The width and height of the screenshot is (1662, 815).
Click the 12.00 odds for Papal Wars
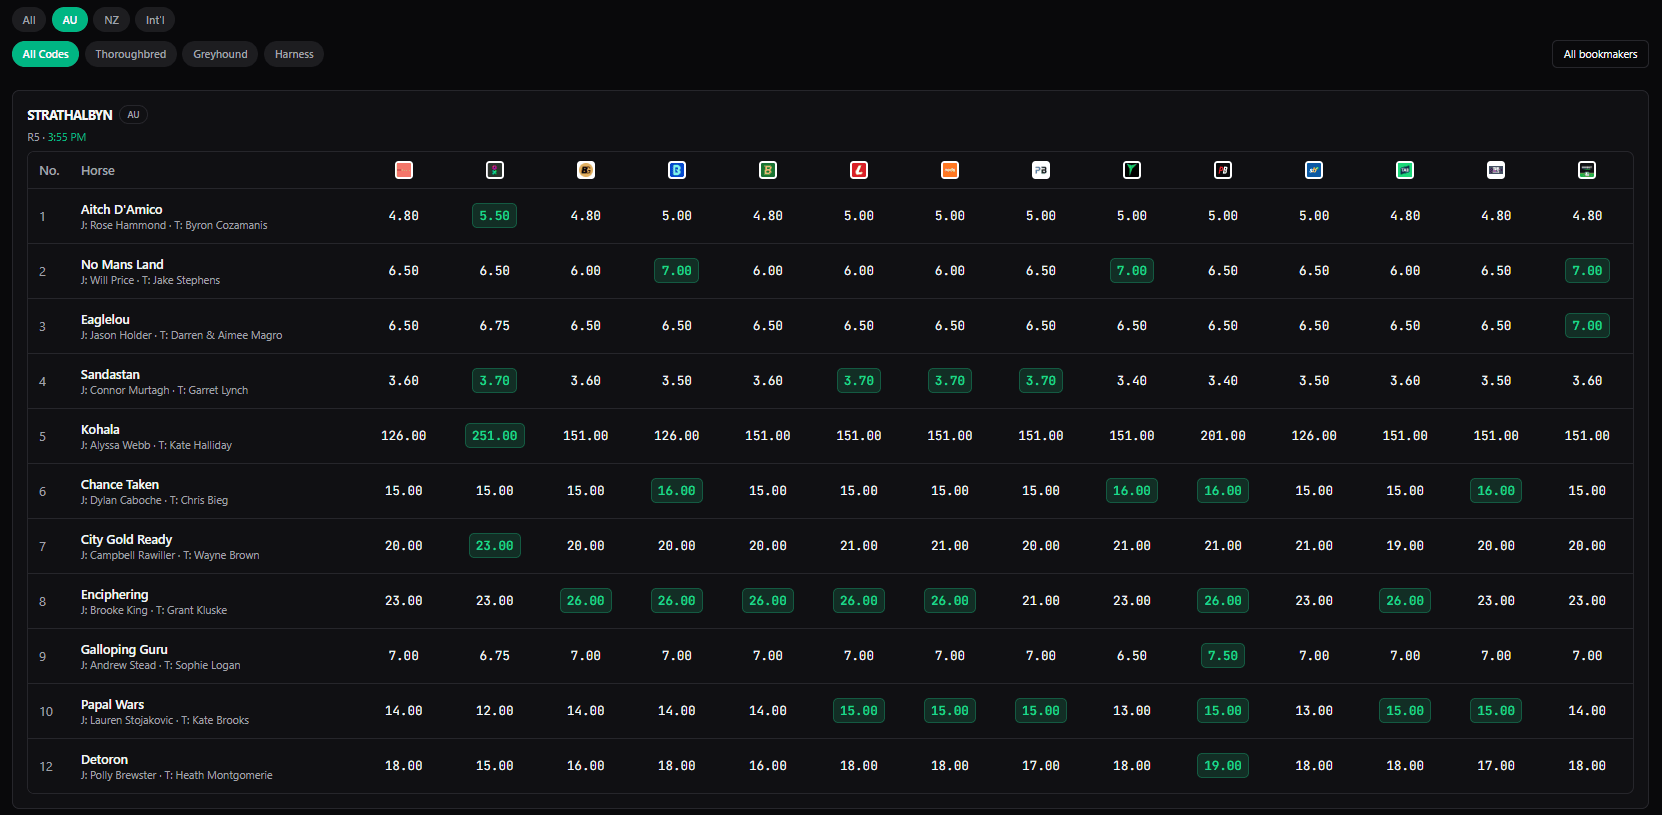[x=495, y=711]
